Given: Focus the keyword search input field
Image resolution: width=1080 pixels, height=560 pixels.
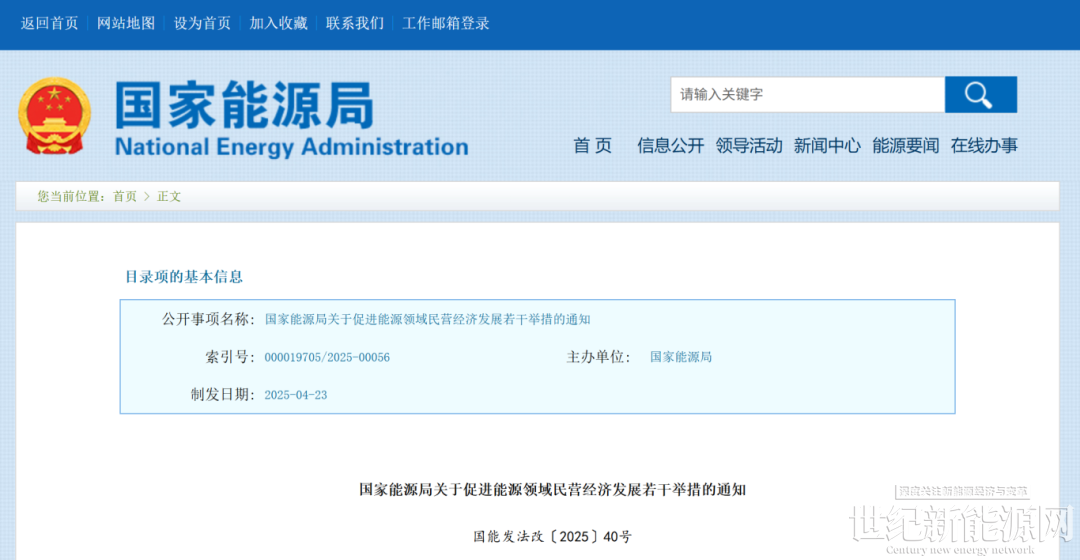Looking at the screenshot, I should [x=807, y=94].
